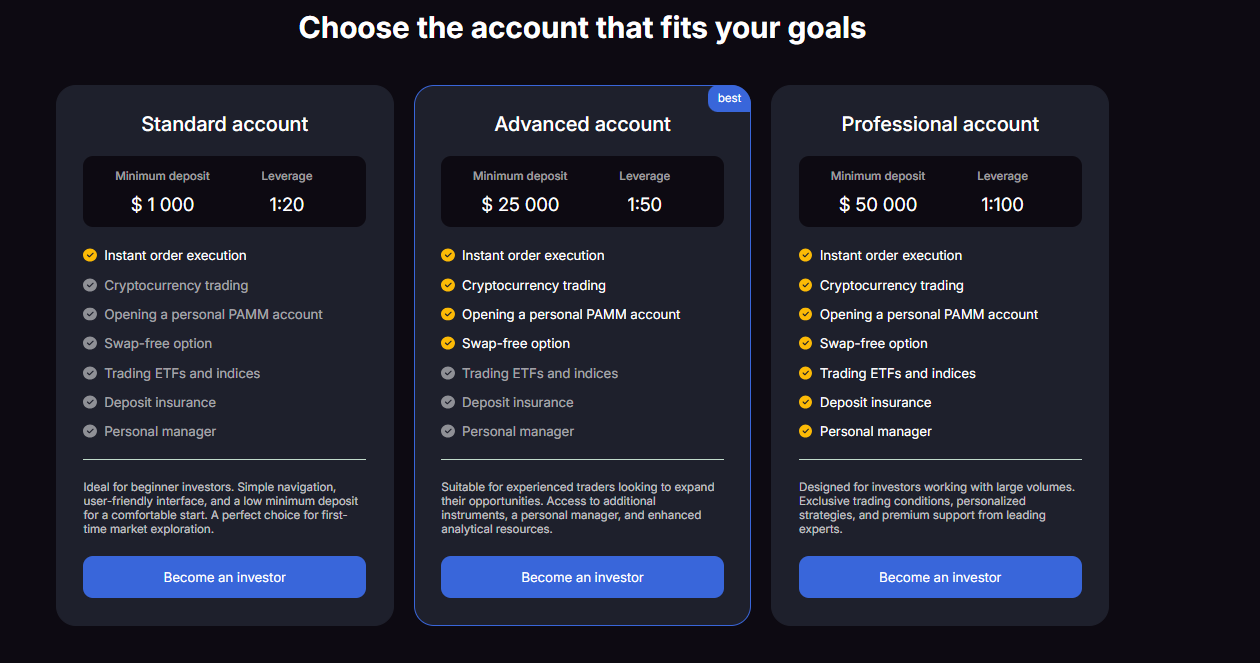Image resolution: width=1260 pixels, height=663 pixels.
Task: Select the Standard account heading
Action: click(225, 125)
